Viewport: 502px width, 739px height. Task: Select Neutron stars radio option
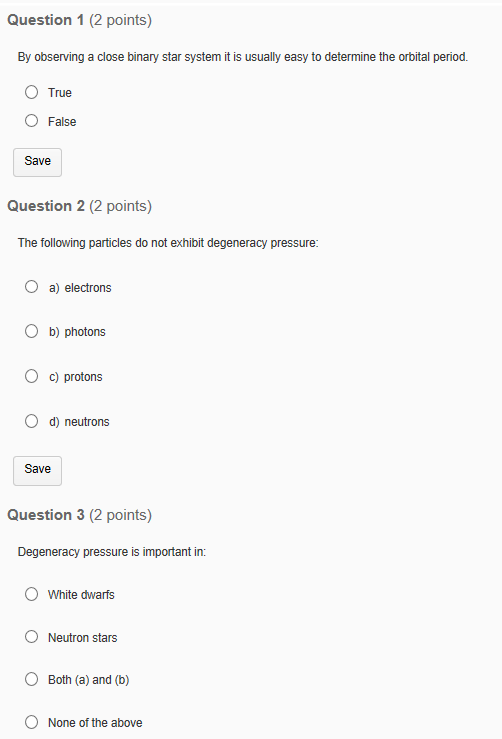32,637
